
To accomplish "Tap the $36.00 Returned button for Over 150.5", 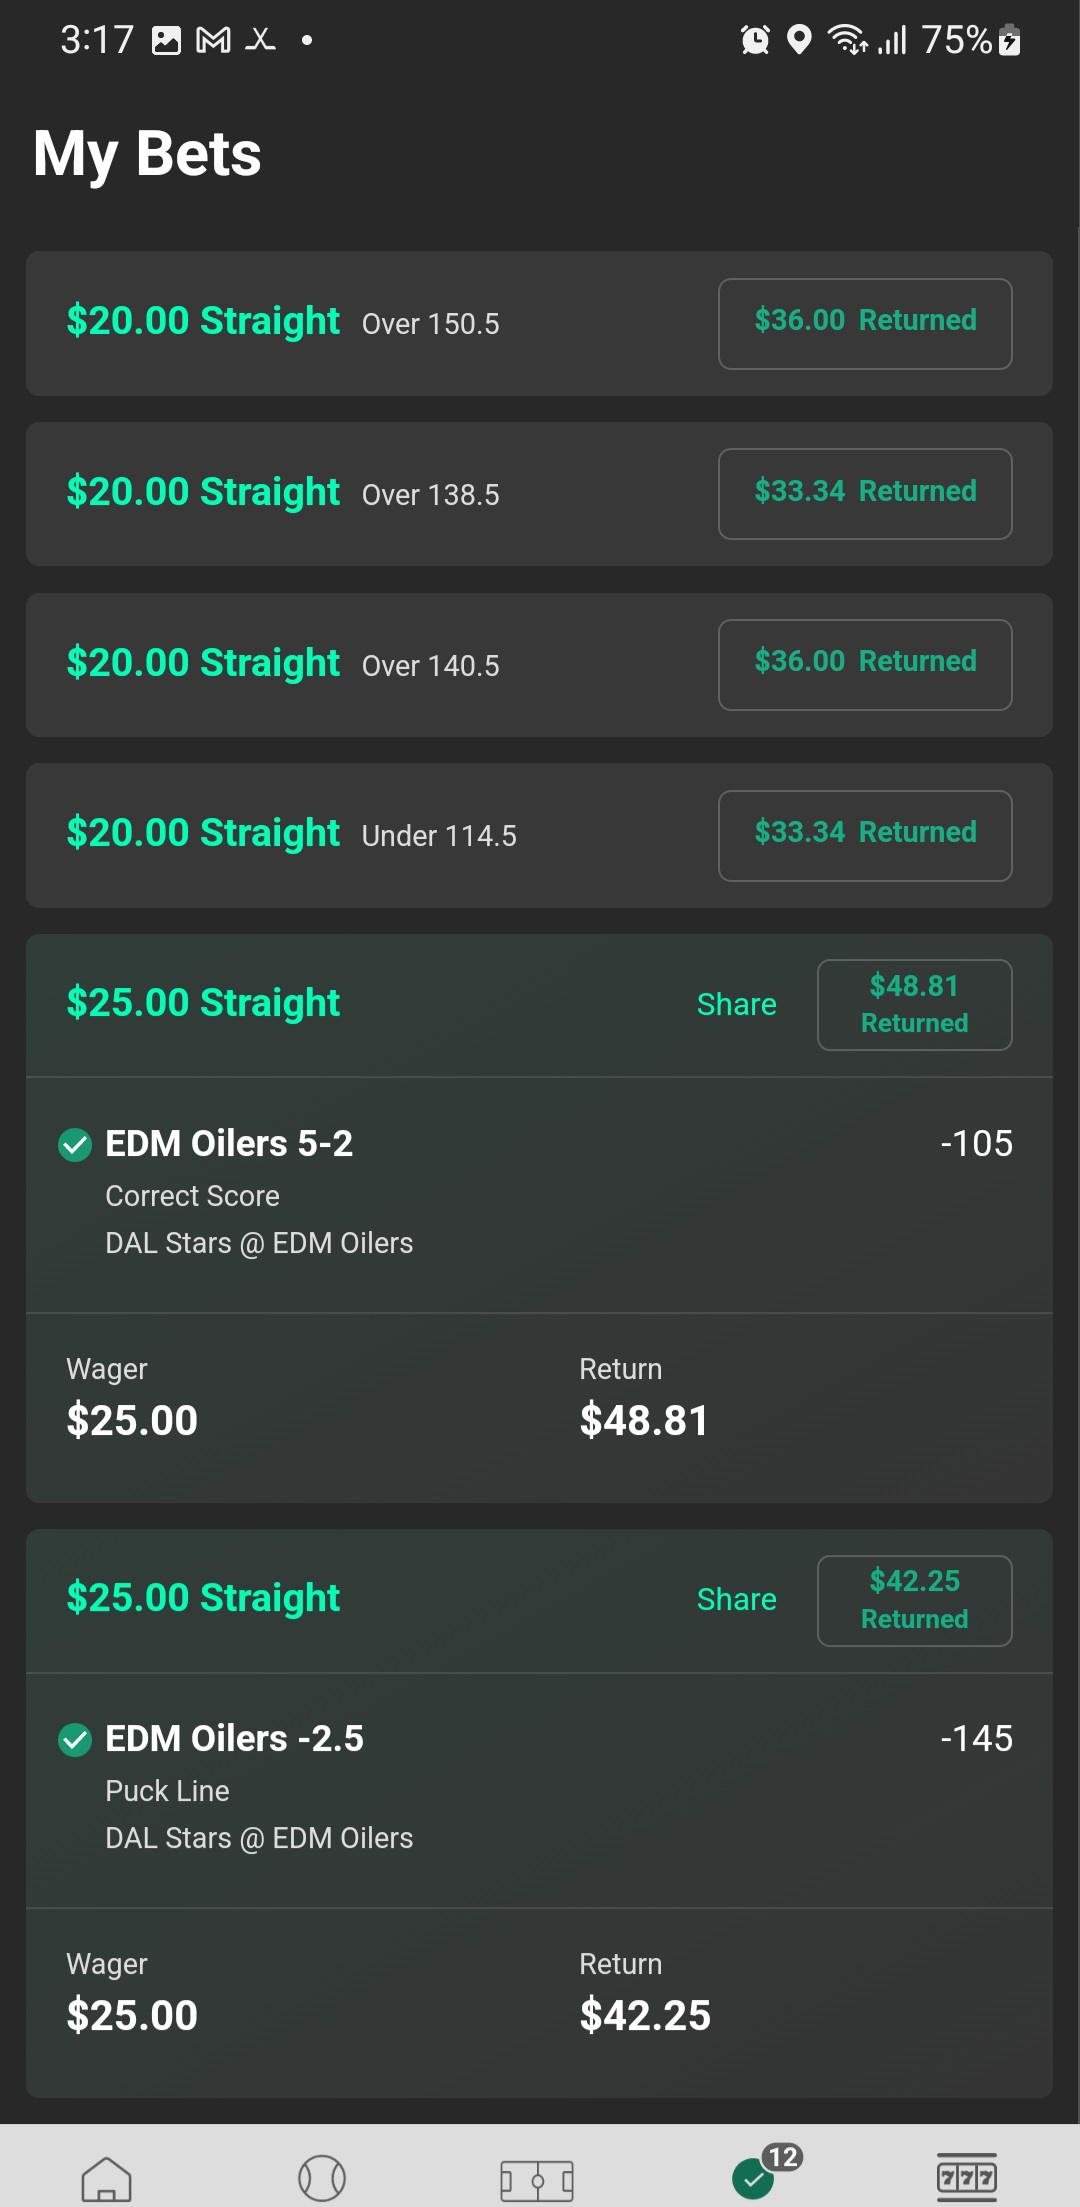I will [x=865, y=323].
